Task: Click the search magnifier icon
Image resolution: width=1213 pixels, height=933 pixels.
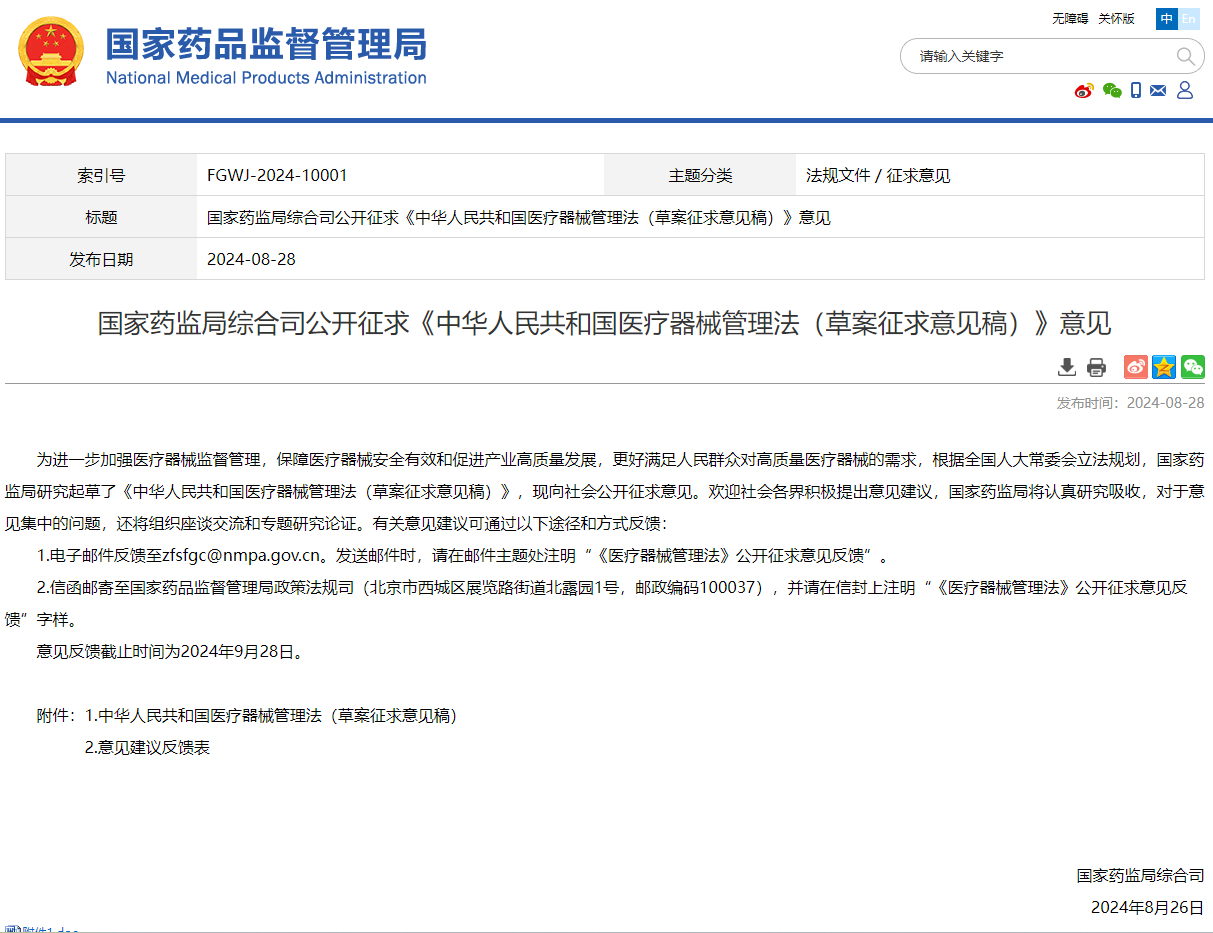Action: pyautogui.click(x=1185, y=56)
